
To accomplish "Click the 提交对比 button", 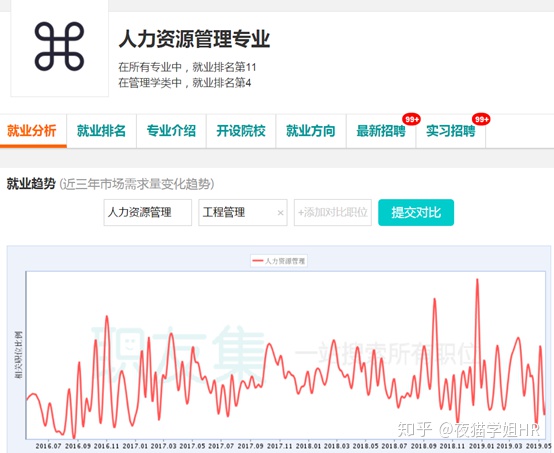I will [416, 212].
